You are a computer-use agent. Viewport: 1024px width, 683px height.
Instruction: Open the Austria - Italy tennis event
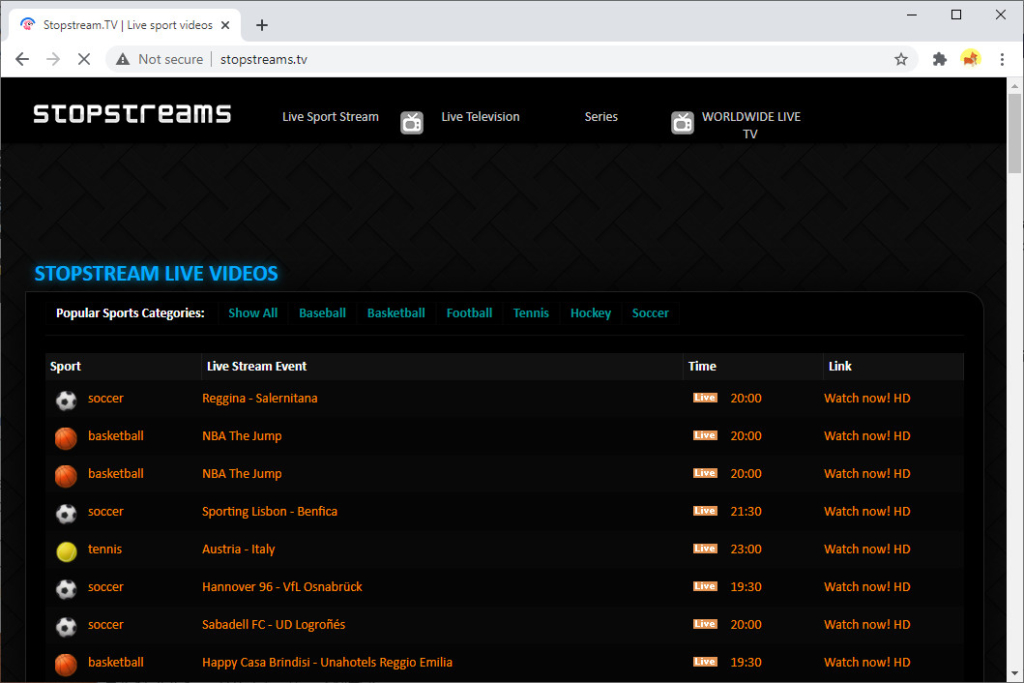click(x=238, y=549)
